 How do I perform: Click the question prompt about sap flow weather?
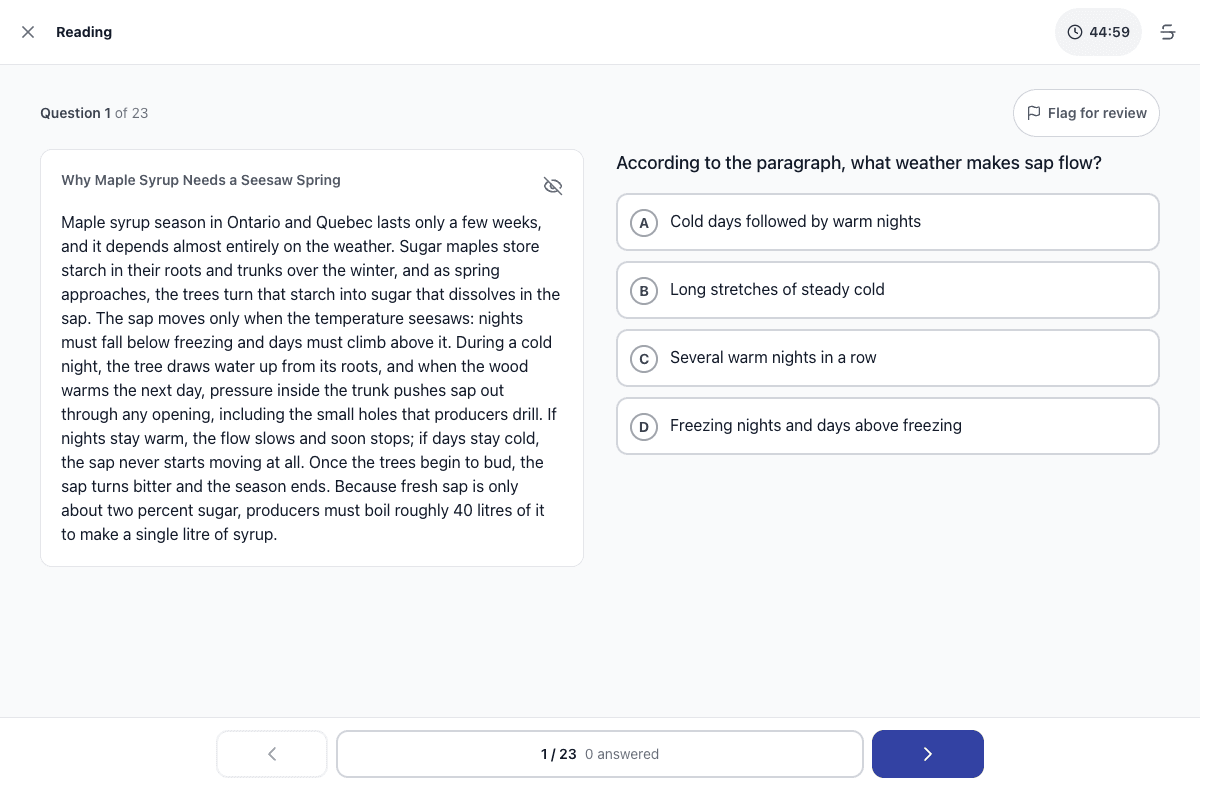tap(859, 163)
